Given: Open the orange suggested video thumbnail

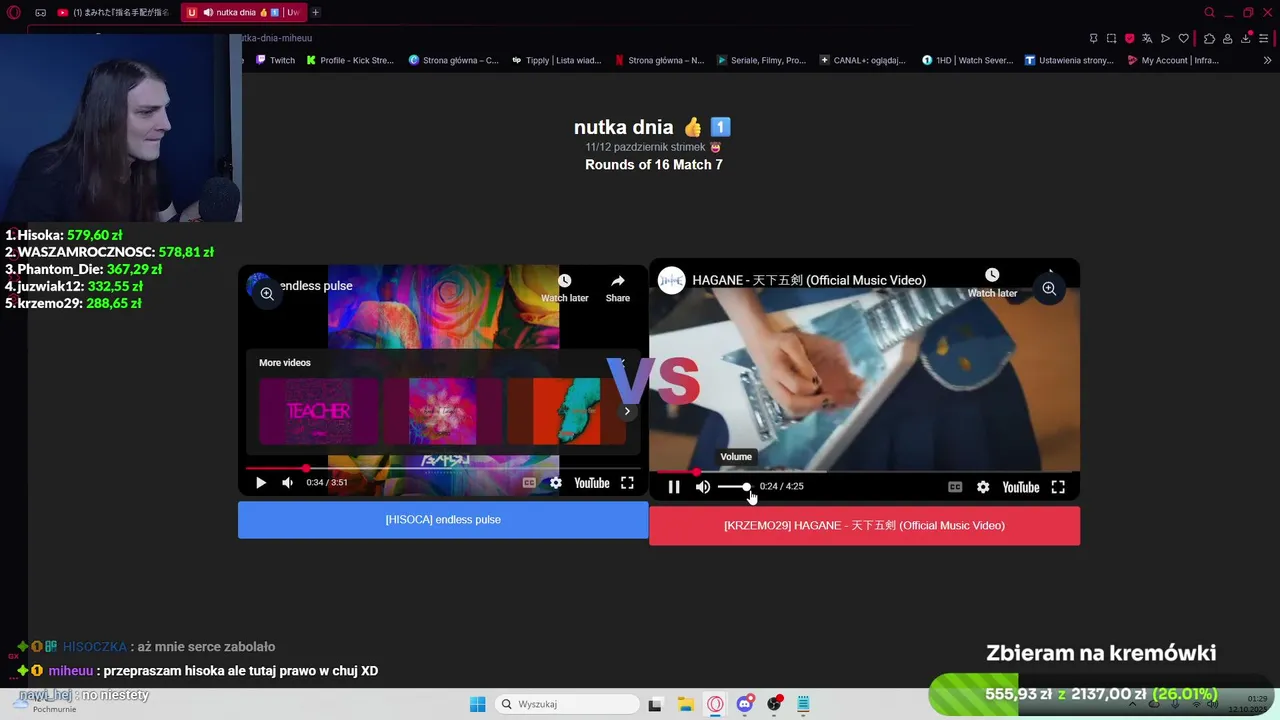Looking at the screenshot, I should click(566, 411).
